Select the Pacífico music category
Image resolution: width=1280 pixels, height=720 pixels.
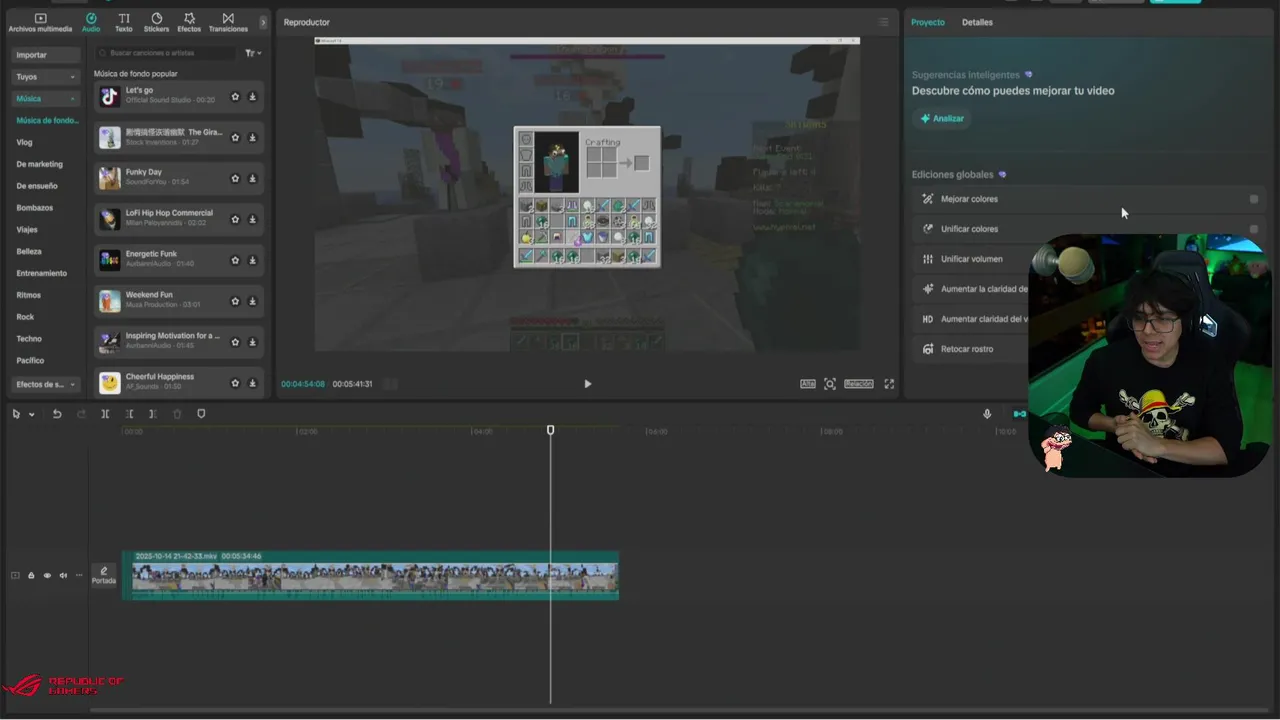pyautogui.click(x=31, y=360)
